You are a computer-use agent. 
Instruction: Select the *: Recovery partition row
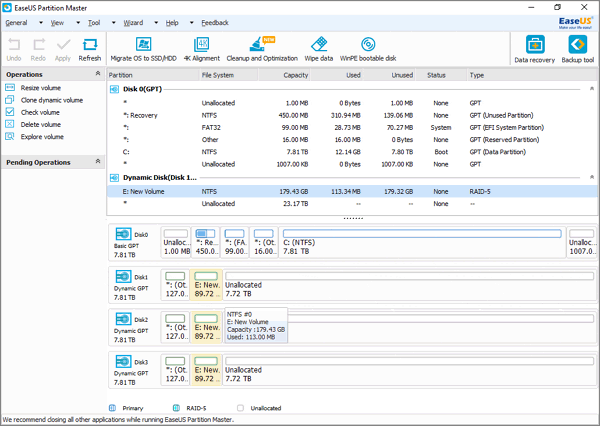point(352,115)
